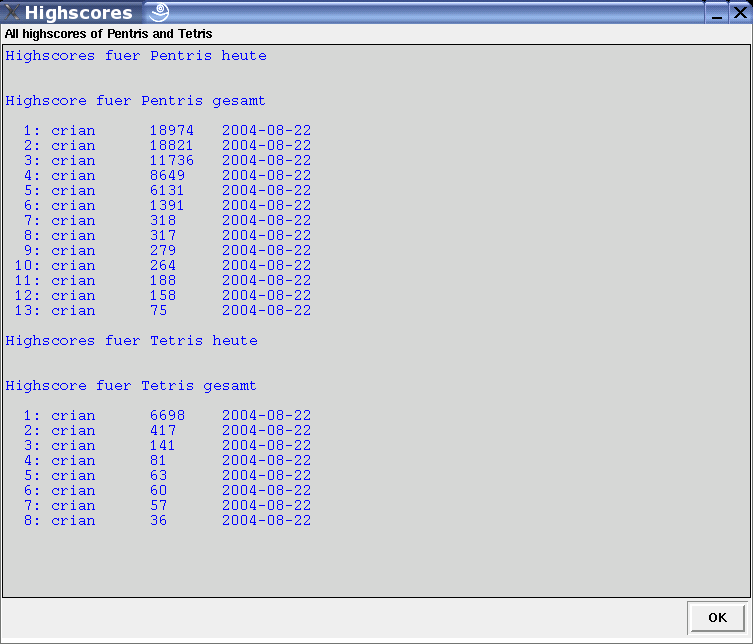This screenshot has width=753, height=644.
Task: Minimize the Highscores window
Action: (x=717, y=12)
